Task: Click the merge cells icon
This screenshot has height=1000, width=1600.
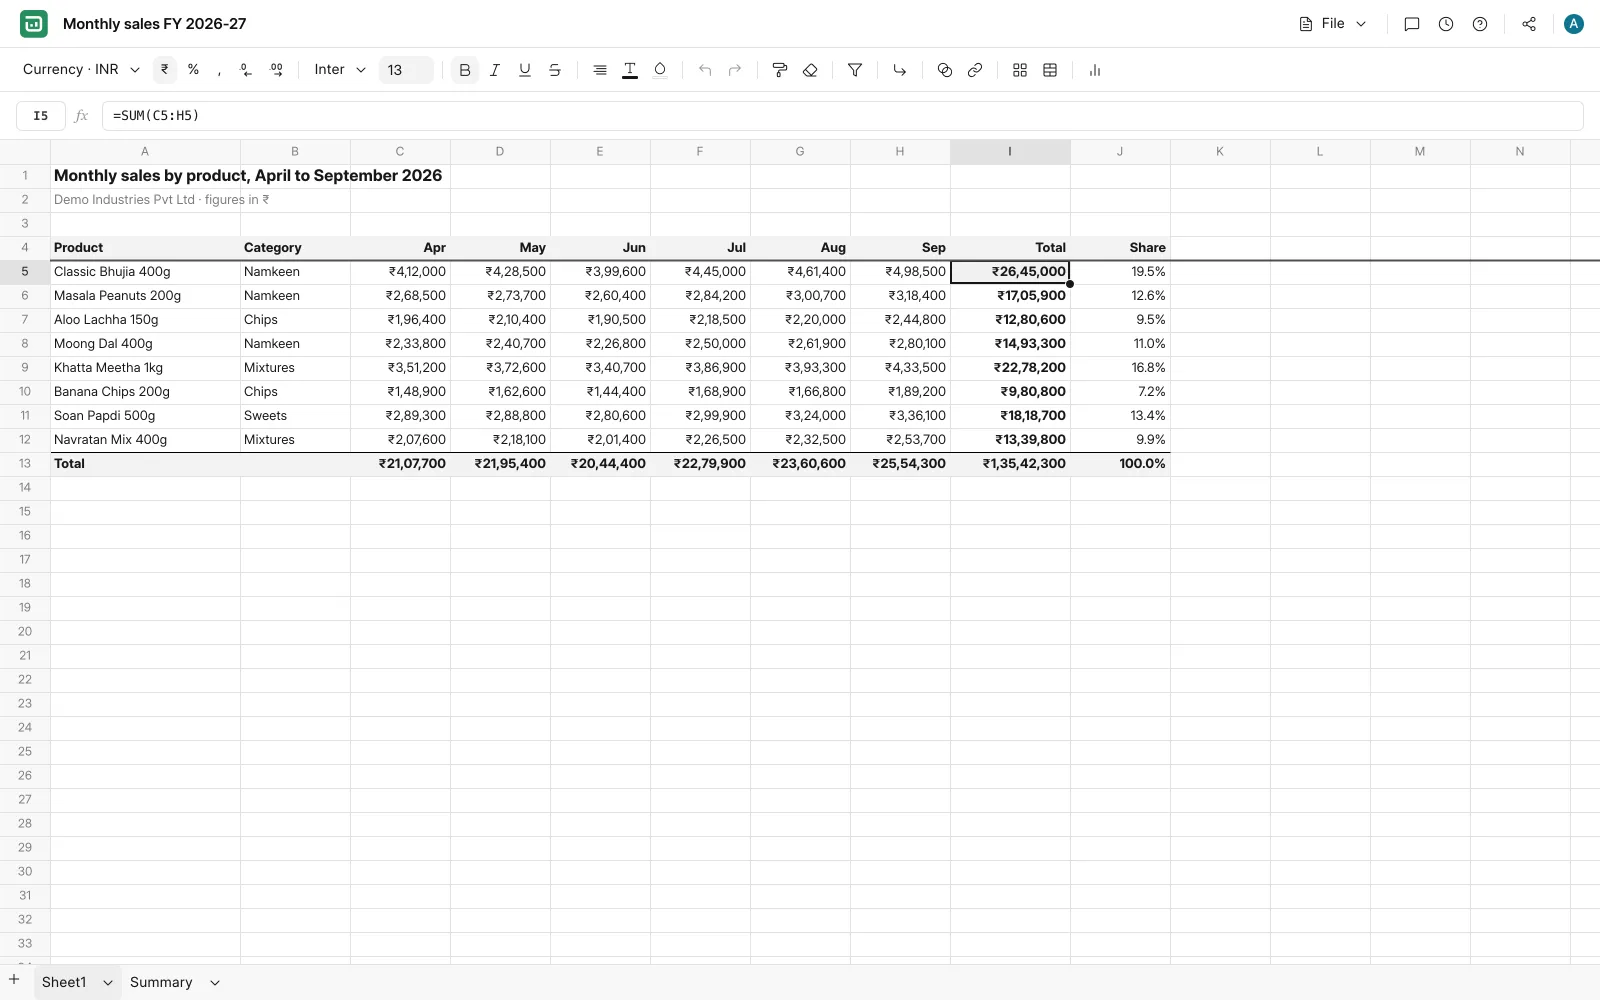Action: pyautogui.click(x=945, y=70)
